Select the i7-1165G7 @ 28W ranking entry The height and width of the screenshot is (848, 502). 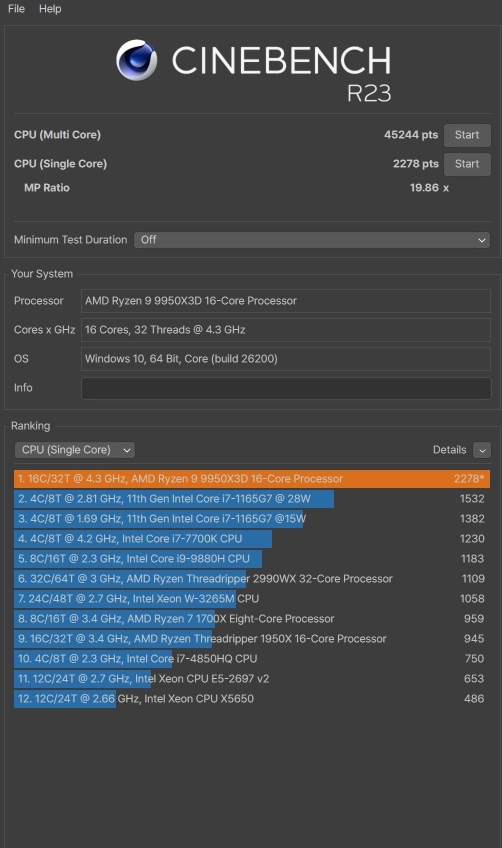[252, 499]
